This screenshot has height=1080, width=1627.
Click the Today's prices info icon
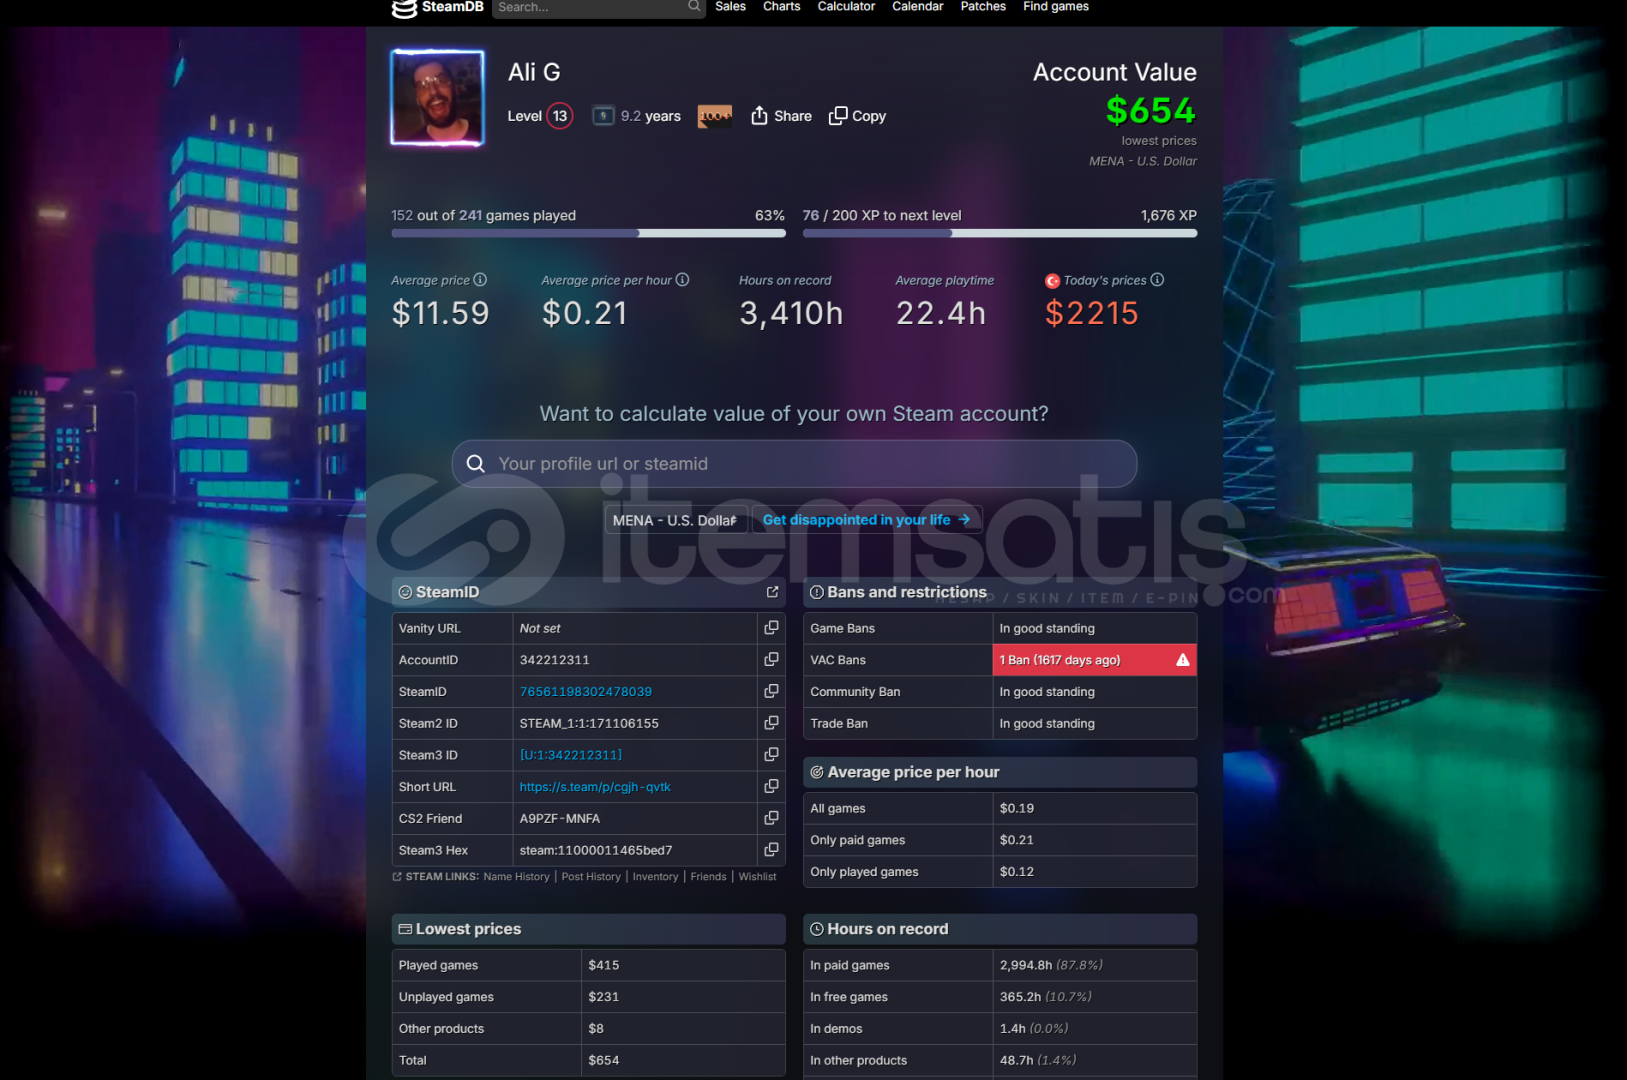[x=1157, y=280]
